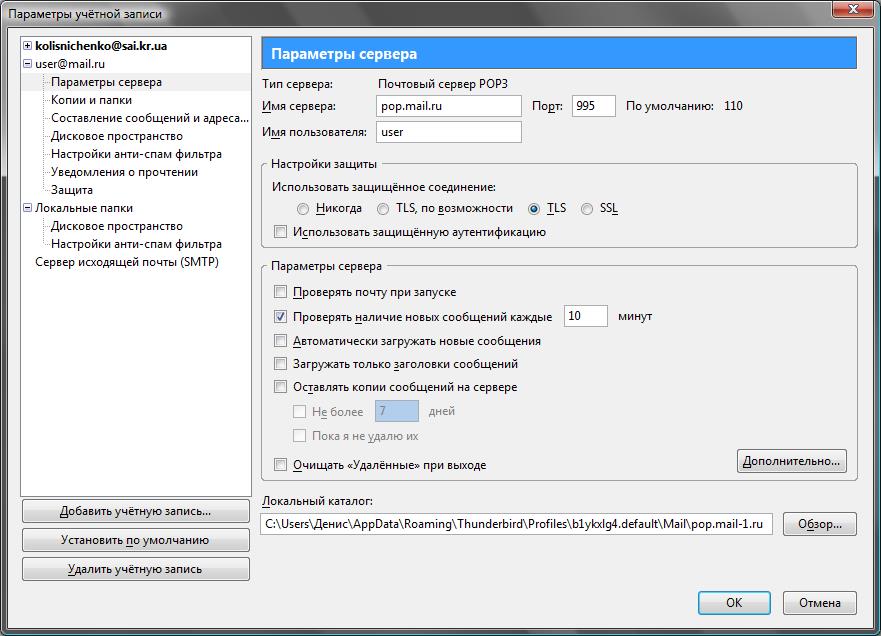The height and width of the screenshot is (636, 881).
Task: Click Удалить учётную запись button
Action: [135, 569]
